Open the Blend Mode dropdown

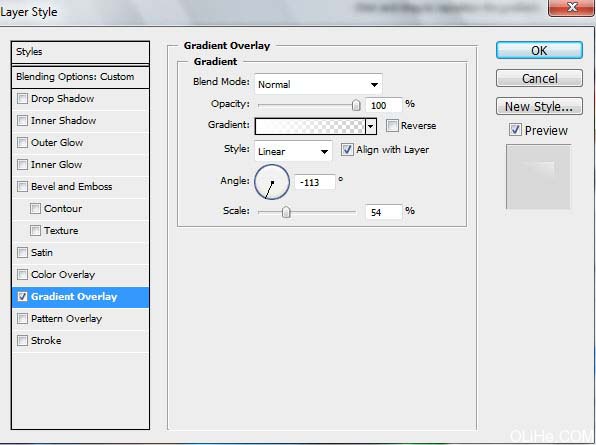[318, 84]
